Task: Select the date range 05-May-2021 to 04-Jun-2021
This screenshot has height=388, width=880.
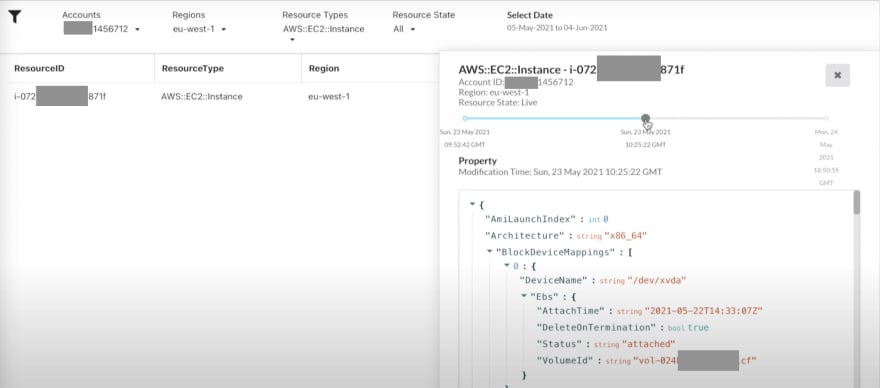Action: (x=557, y=27)
